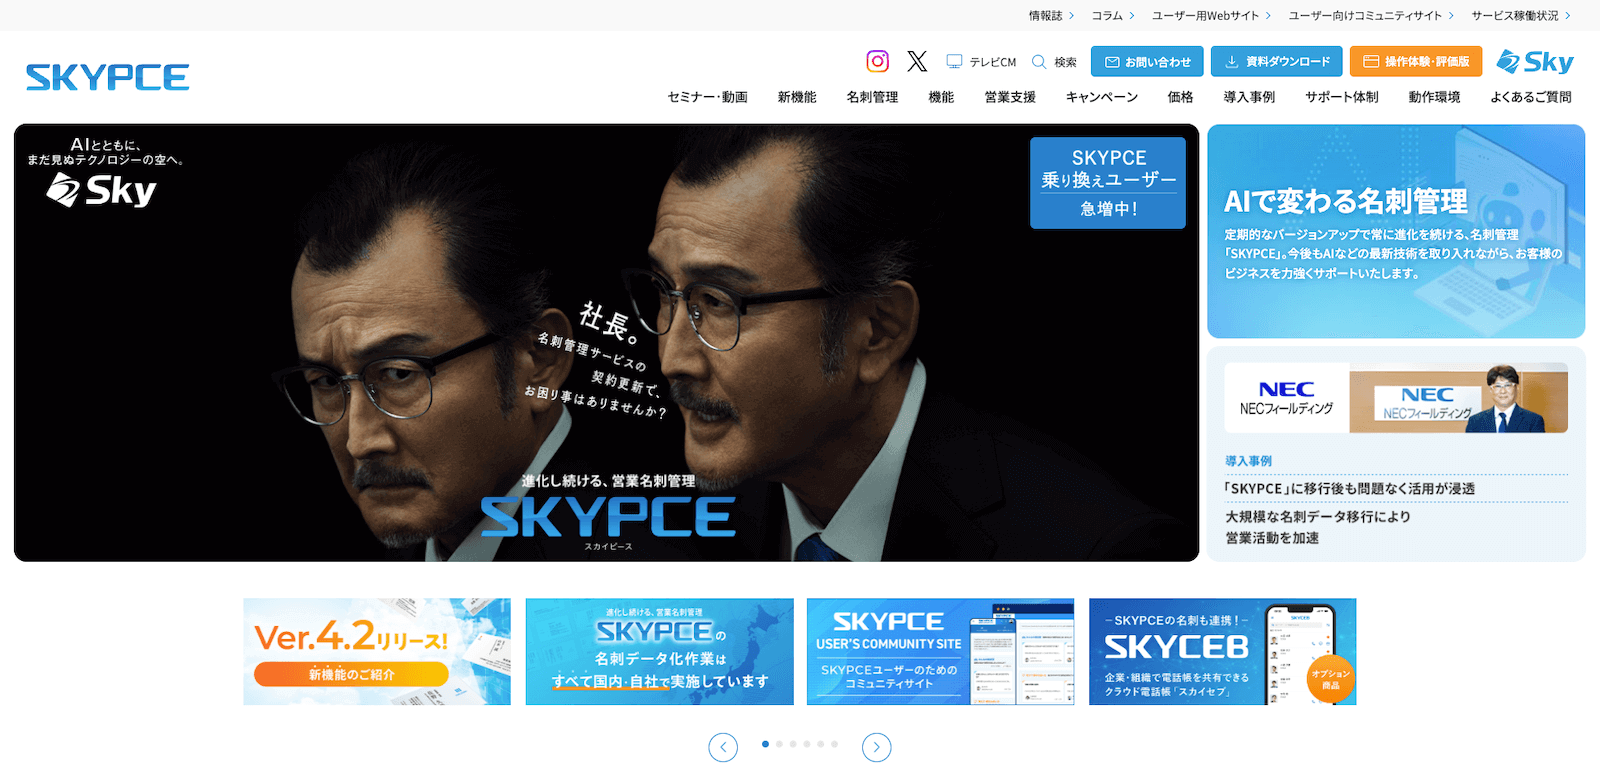The height and width of the screenshot is (776, 1600).
Task: Click 操作体験・評価版 orange button
Action: pyautogui.click(x=1416, y=62)
